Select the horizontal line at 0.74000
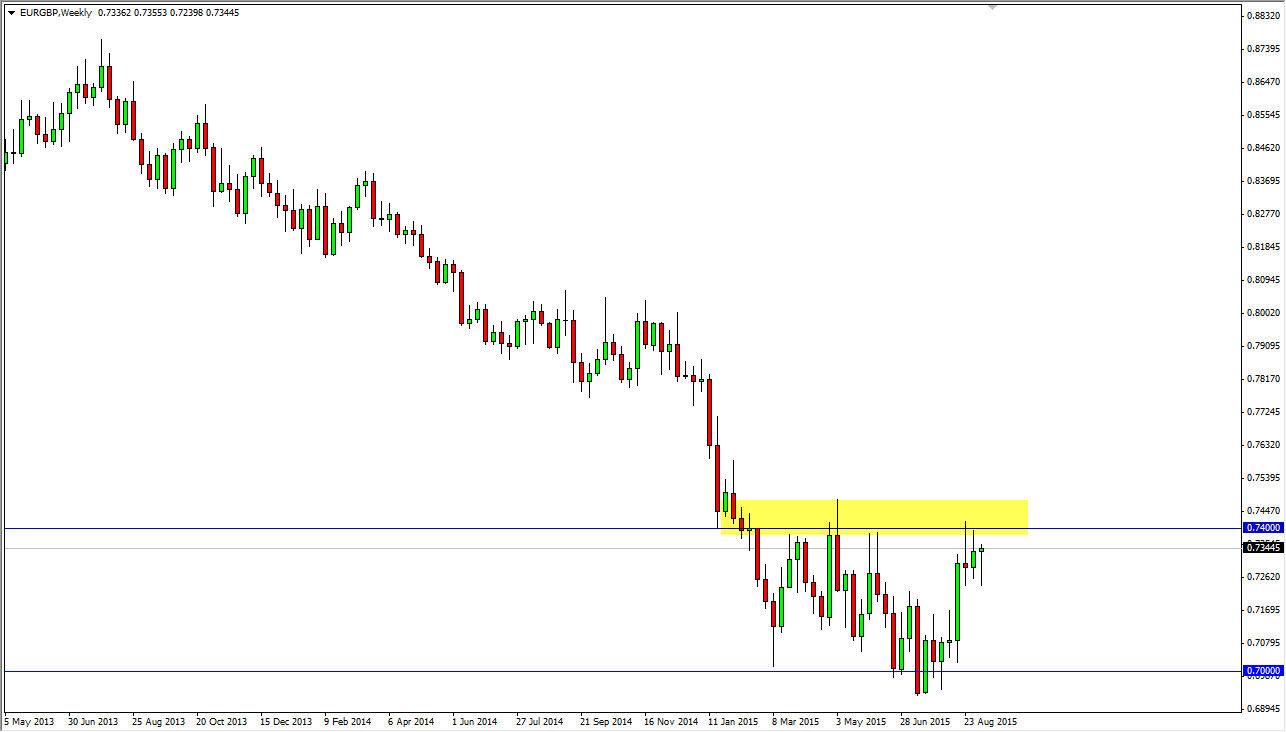Screen dimensions: 1286x732 click(400, 526)
